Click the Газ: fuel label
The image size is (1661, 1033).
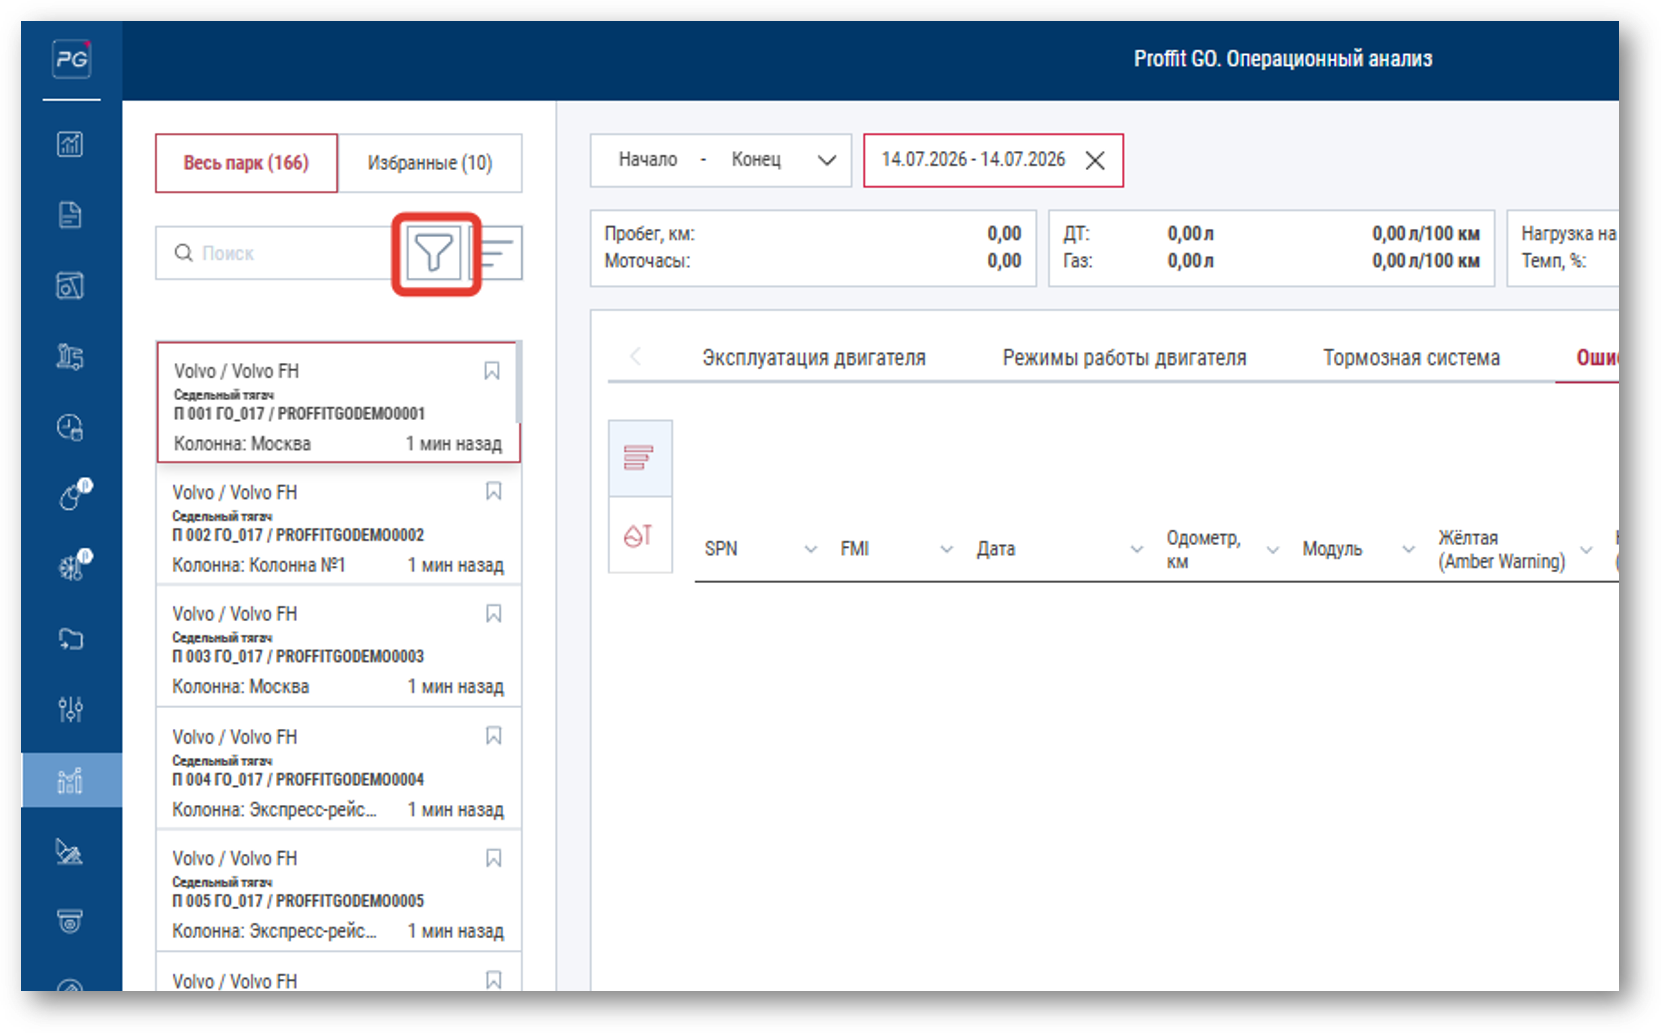1078,261
